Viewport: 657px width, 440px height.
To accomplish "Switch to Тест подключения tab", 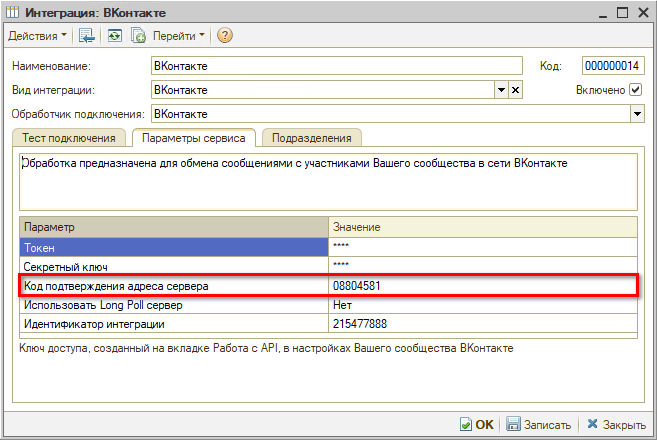I will [x=69, y=138].
